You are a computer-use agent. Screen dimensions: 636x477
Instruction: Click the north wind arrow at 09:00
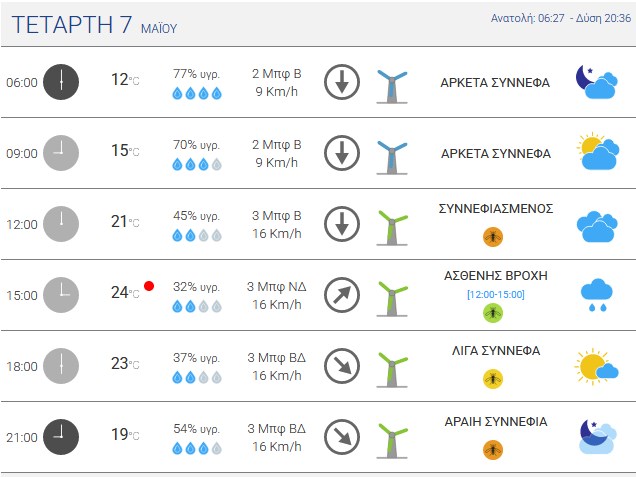[x=342, y=153]
